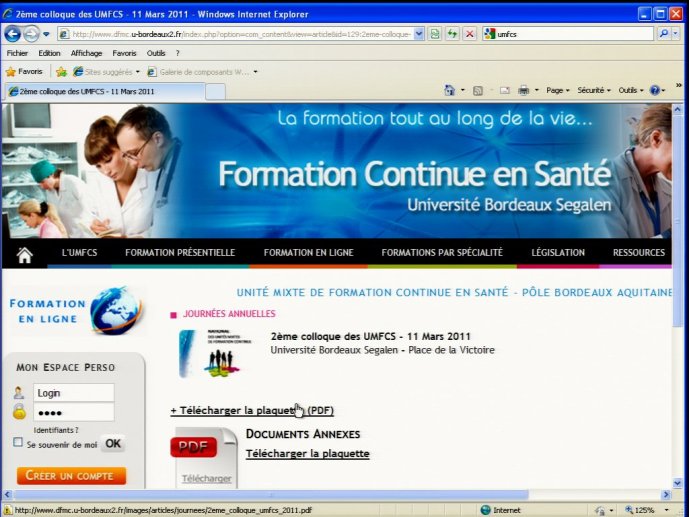Open FORMATION PRÉSENTIELLE navigation item
Screen dimensions: 689x517
click(180, 253)
